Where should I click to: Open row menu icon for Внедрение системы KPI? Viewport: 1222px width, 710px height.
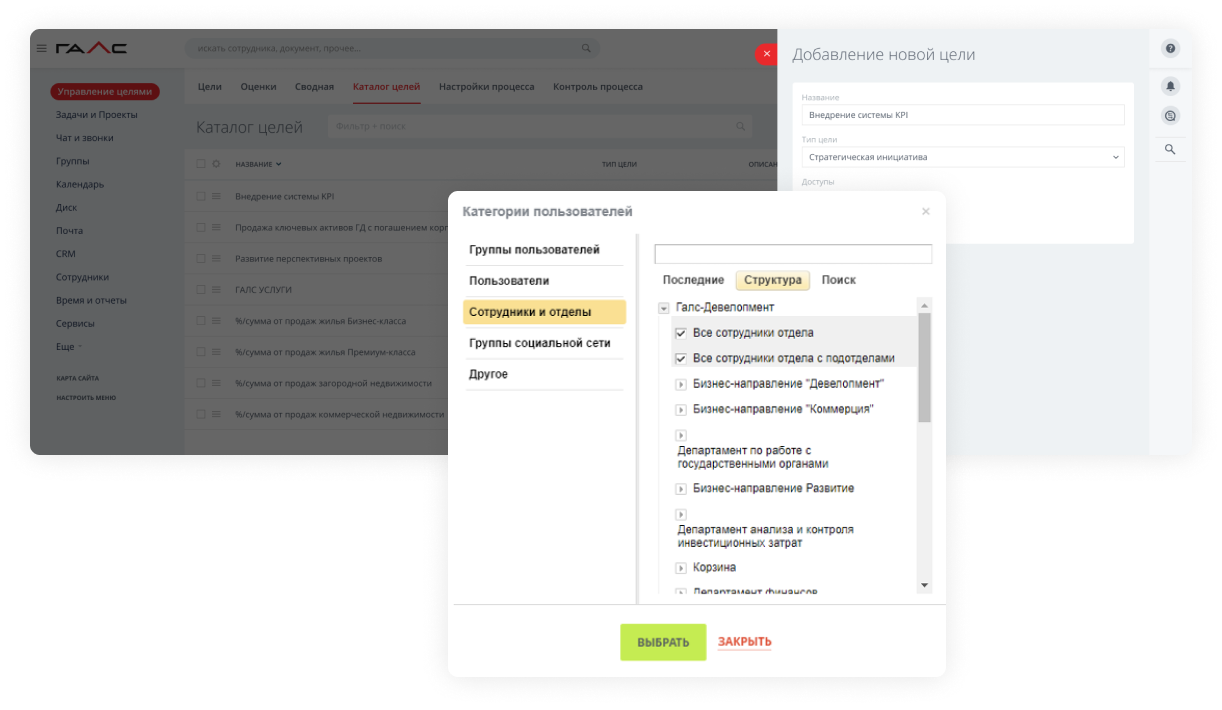[216, 196]
